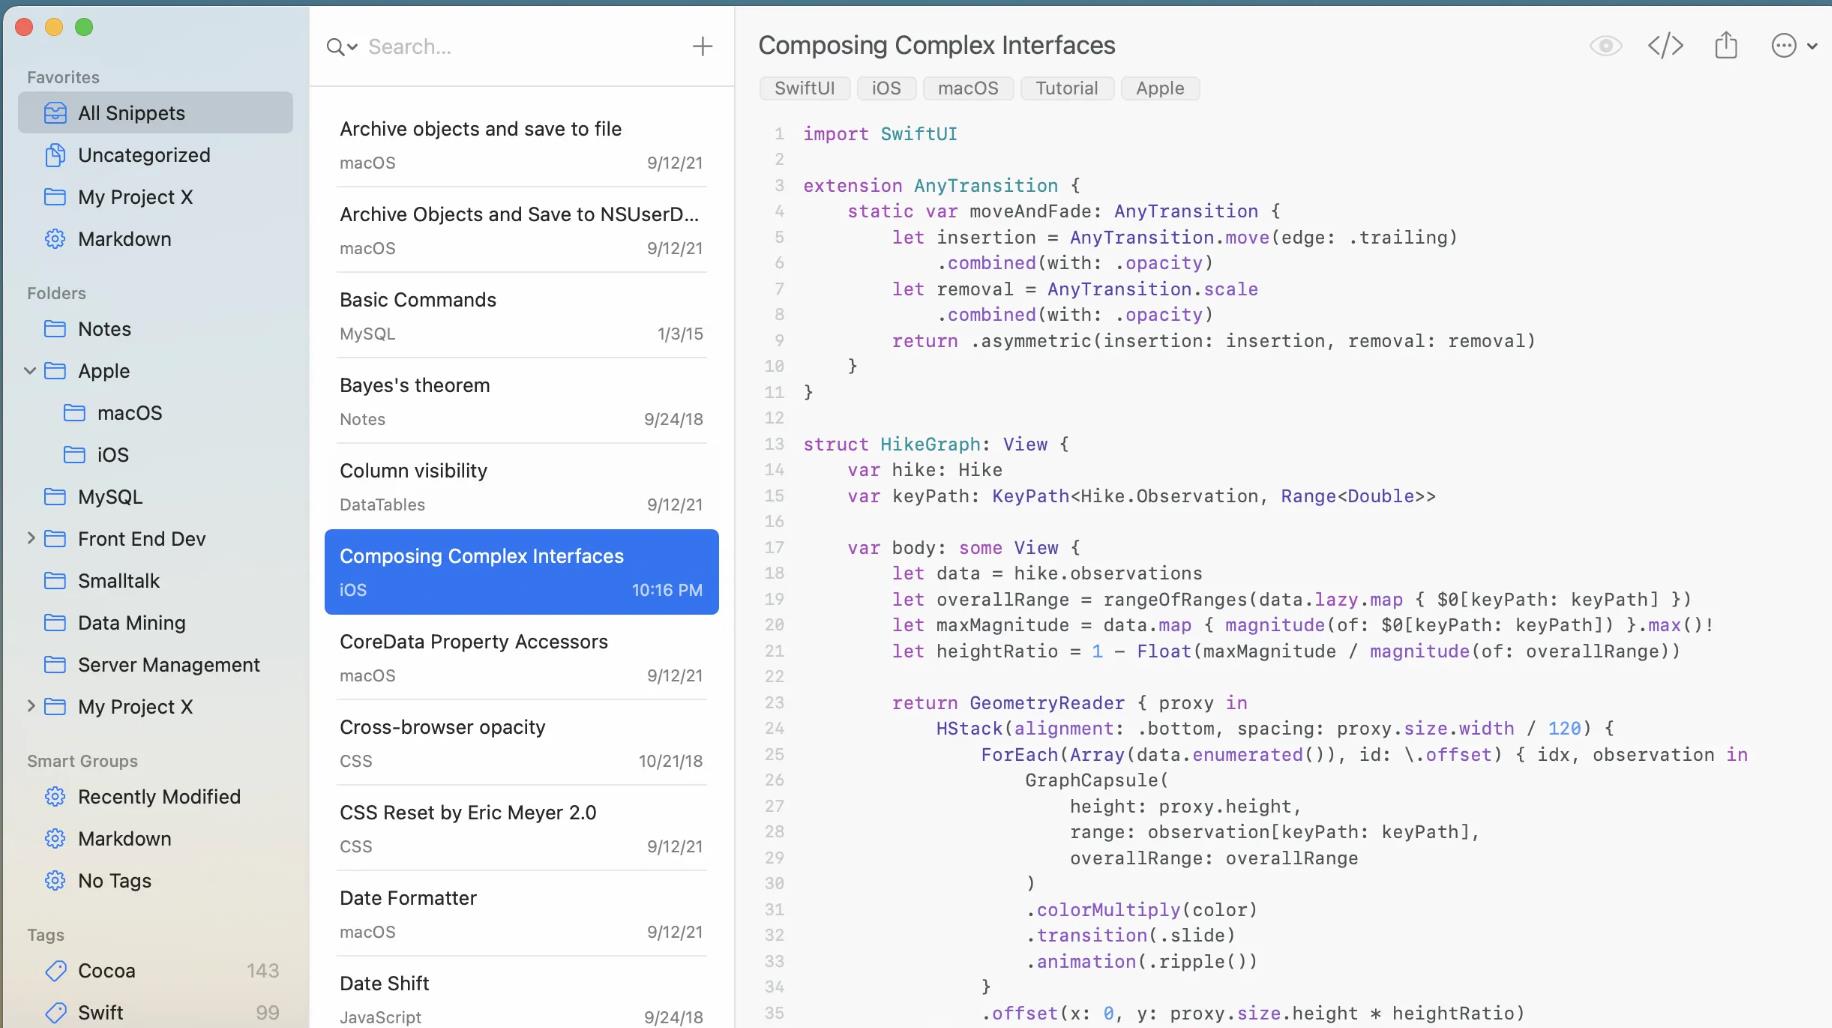1832x1028 pixels.
Task: Open the No Tags smart group
Action: (x=114, y=881)
